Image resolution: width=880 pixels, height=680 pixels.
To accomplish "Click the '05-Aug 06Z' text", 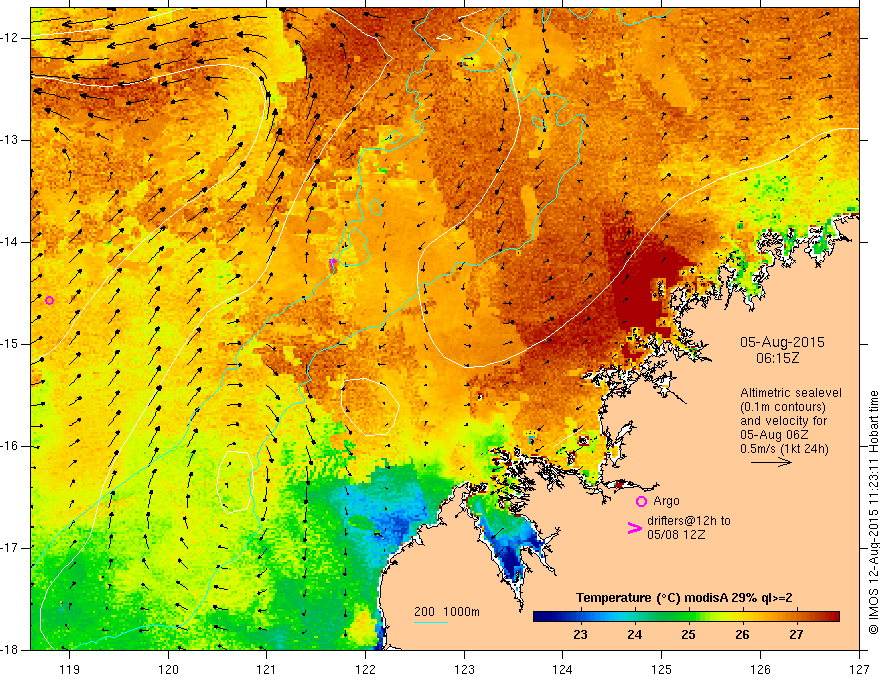I will [x=774, y=435].
